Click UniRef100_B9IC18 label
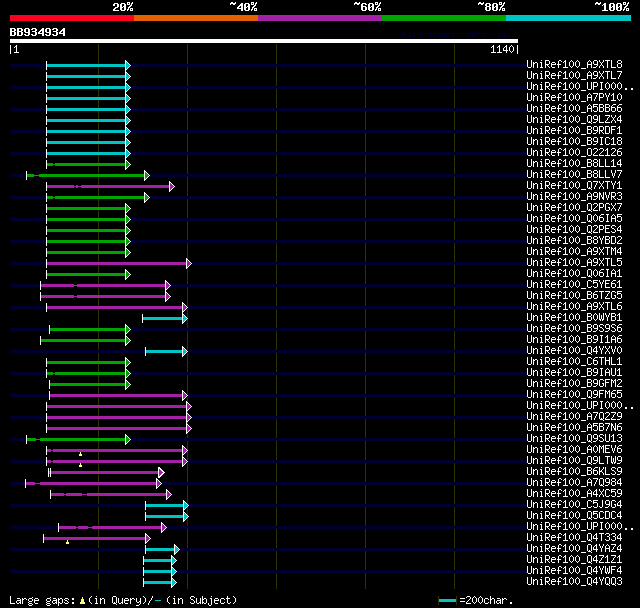Image resolution: width=640 pixels, height=608 pixels. point(574,142)
